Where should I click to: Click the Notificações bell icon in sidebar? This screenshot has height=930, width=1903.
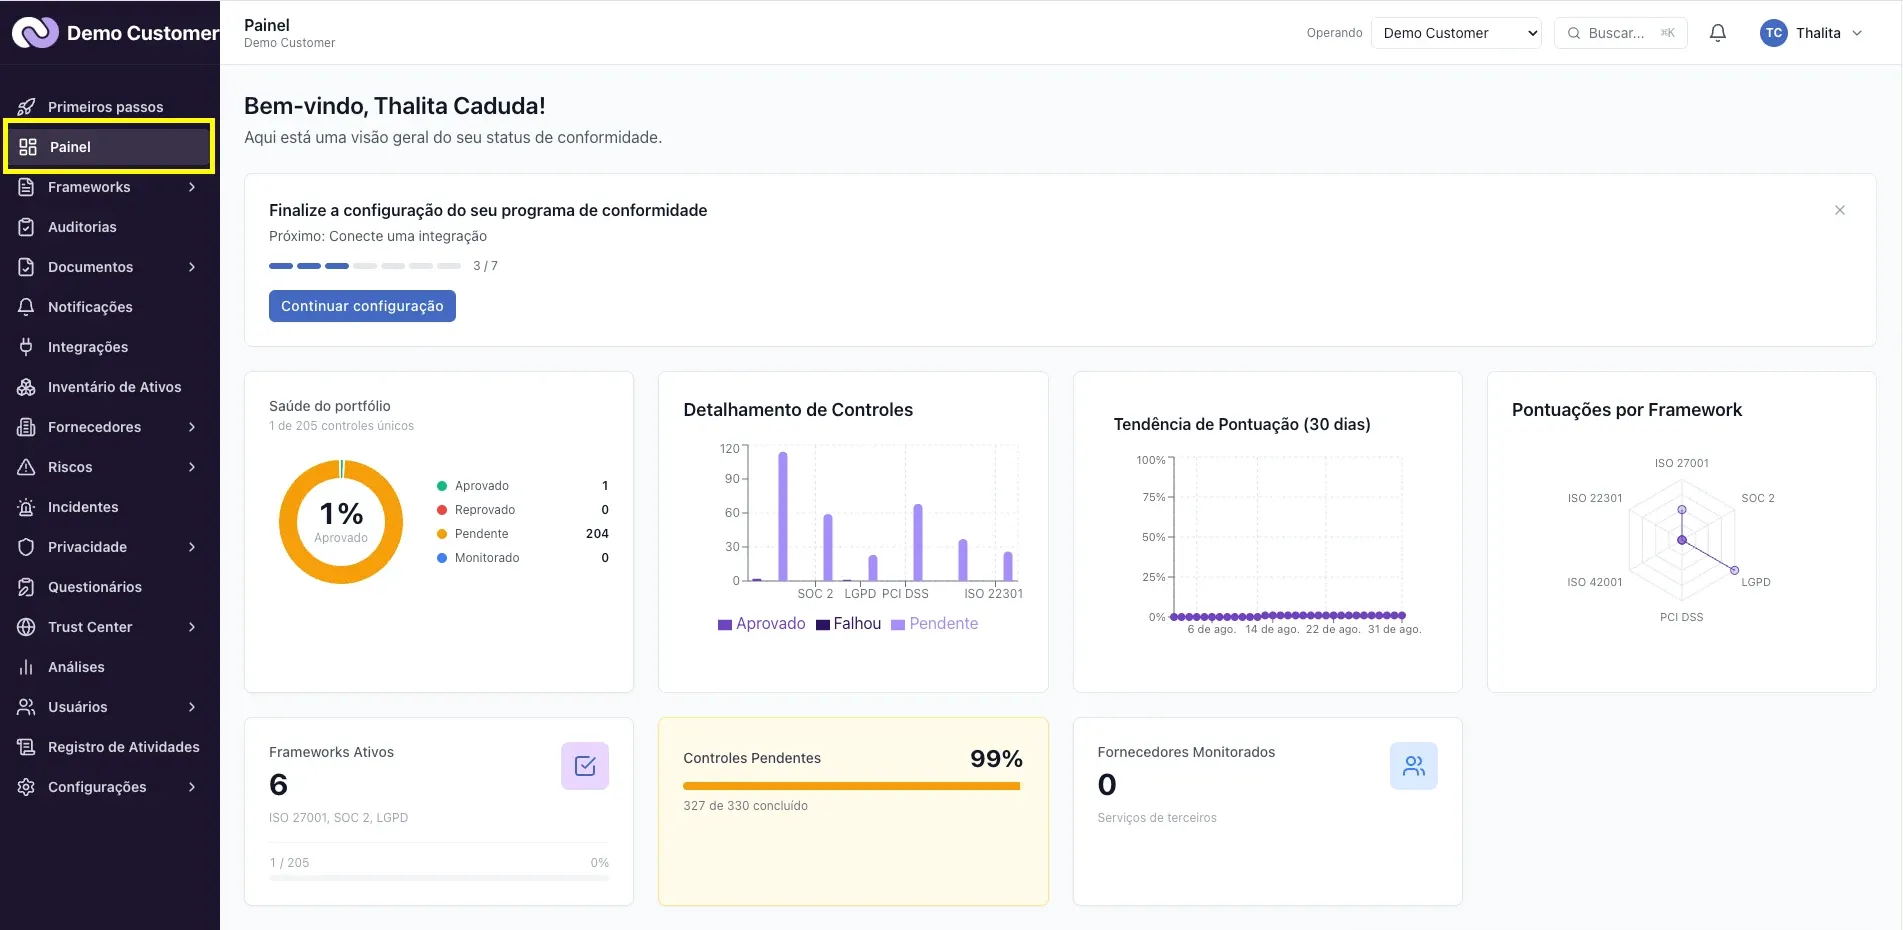(27, 307)
